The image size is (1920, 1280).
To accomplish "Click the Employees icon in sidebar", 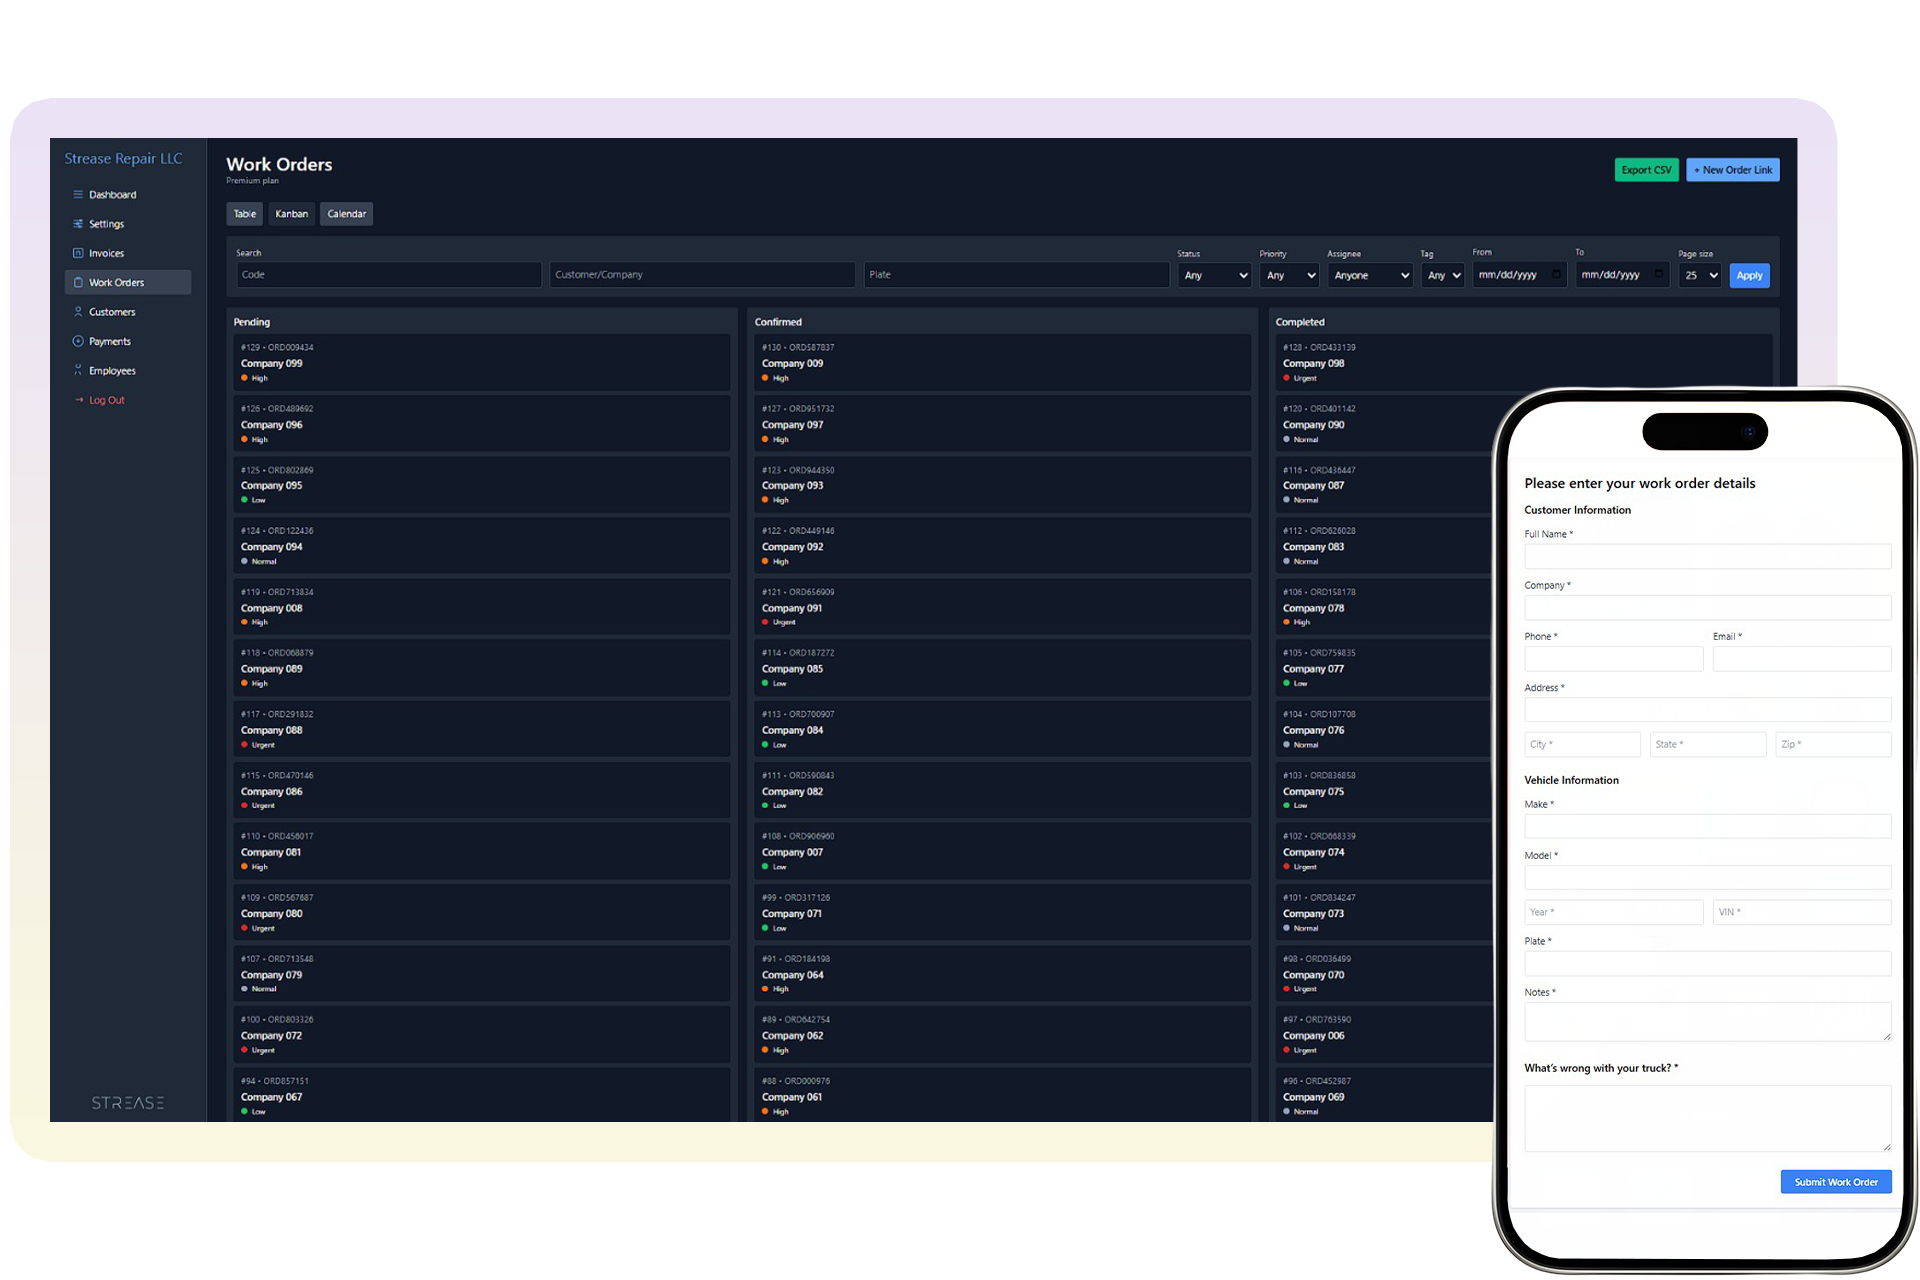I will click(x=78, y=371).
